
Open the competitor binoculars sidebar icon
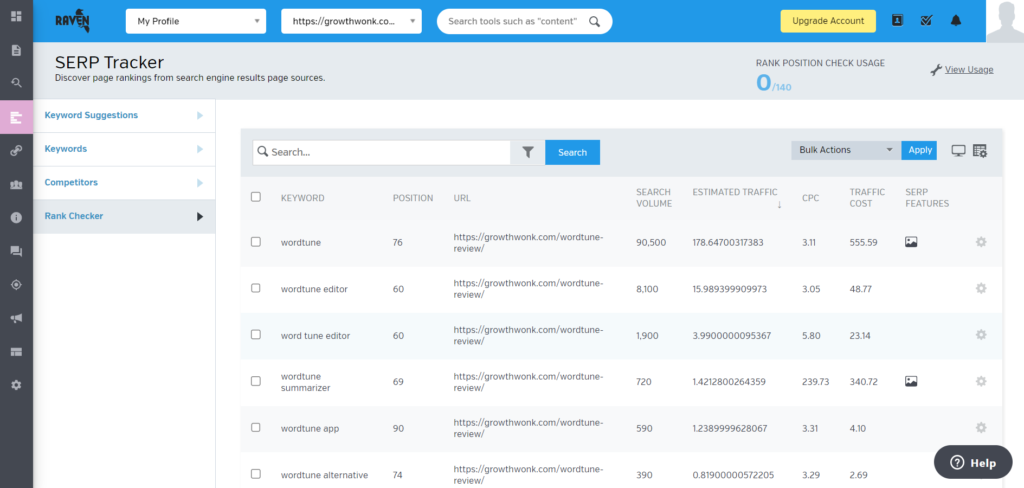click(x=16, y=185)
